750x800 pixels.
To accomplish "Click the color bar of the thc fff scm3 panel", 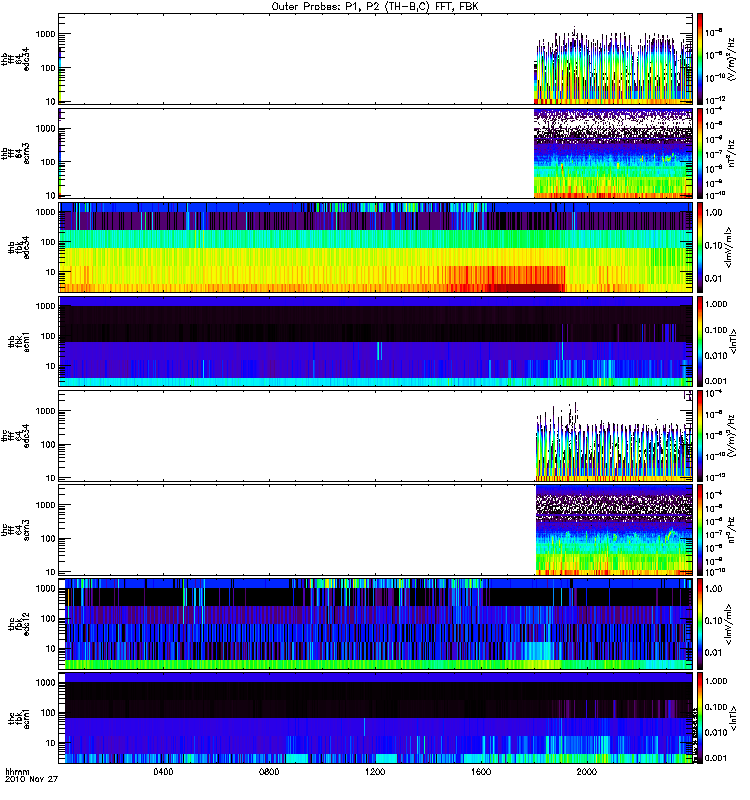I will pos(700,530).
